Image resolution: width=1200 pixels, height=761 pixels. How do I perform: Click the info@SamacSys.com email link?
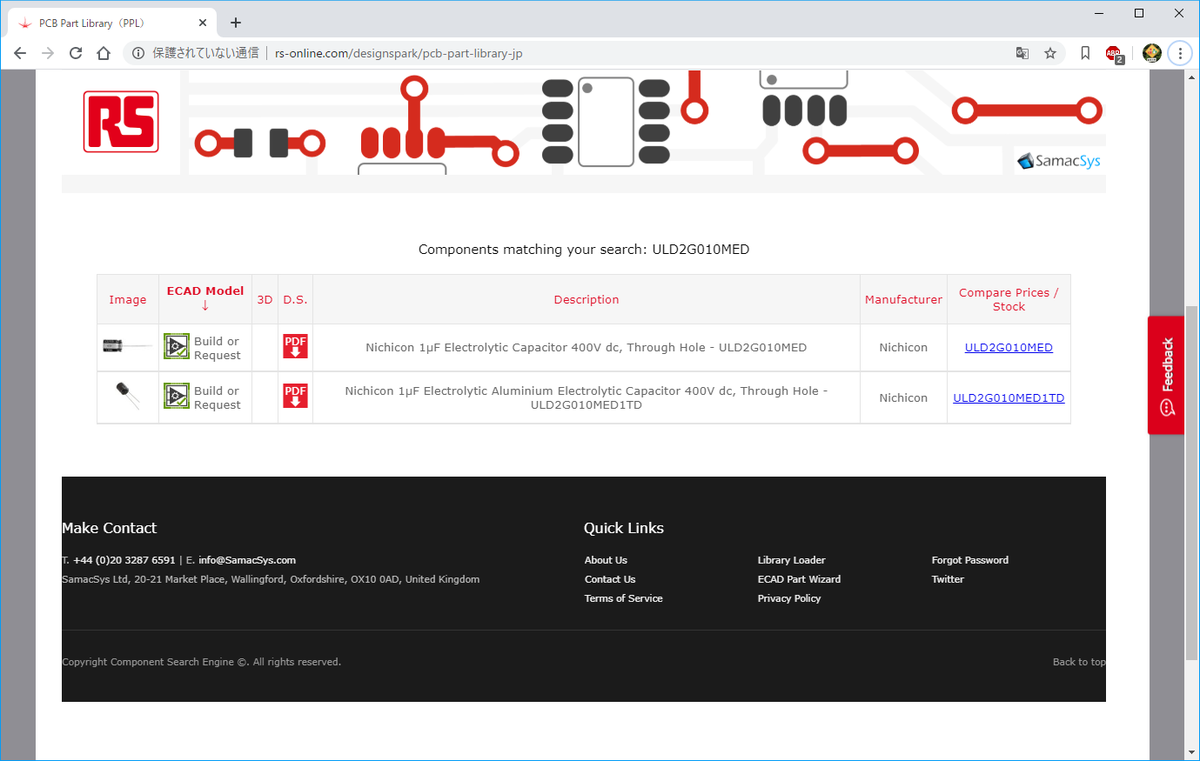point(247,560)
